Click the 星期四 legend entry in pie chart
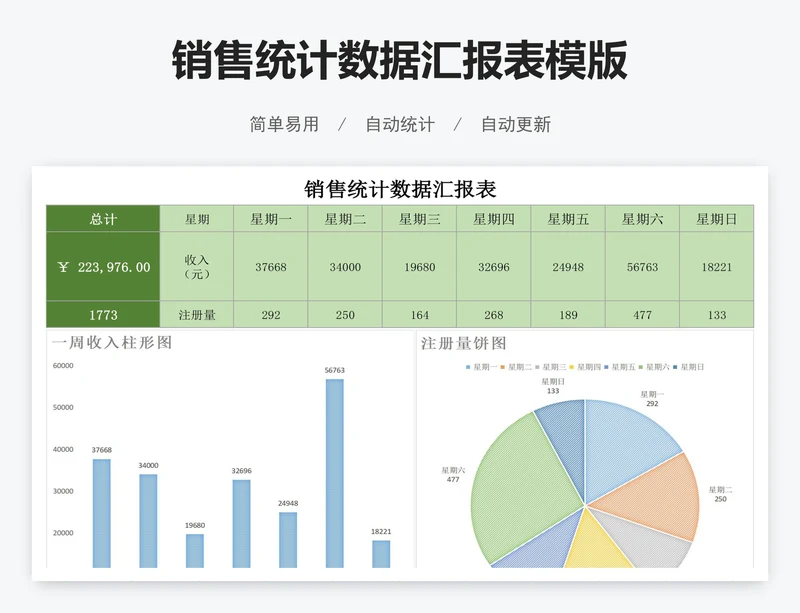The width and height of the screenshot is (800, 613). pyautogui.click(x=585, y=367)
